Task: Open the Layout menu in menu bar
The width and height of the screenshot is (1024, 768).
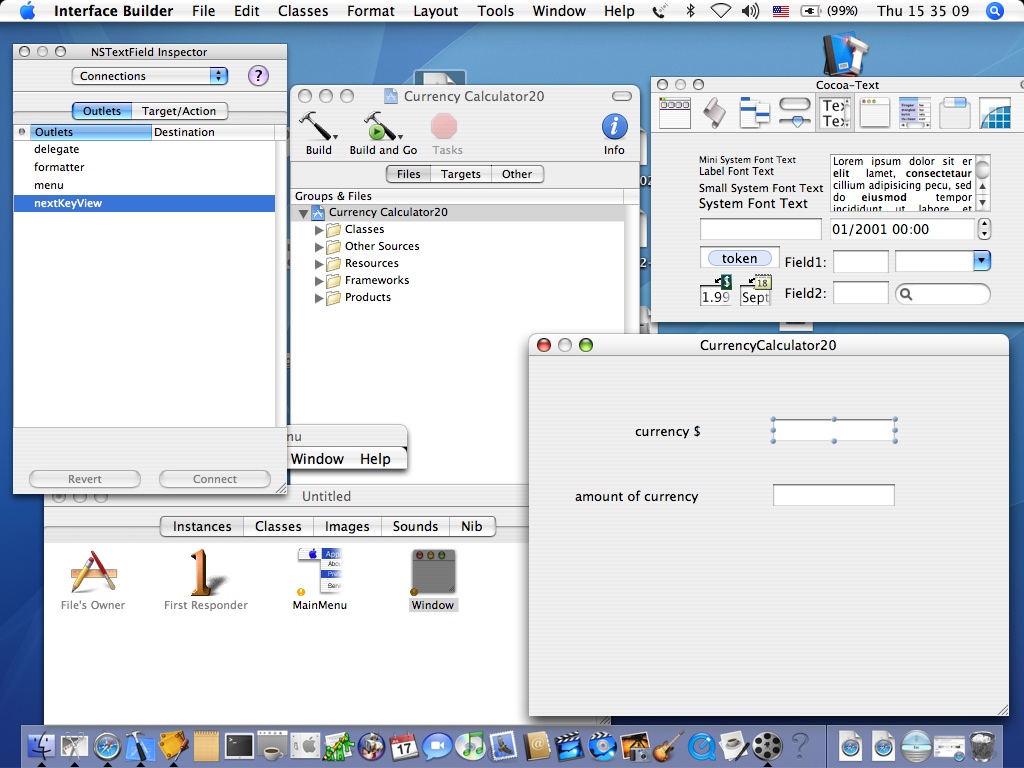Action: point(436,10)
